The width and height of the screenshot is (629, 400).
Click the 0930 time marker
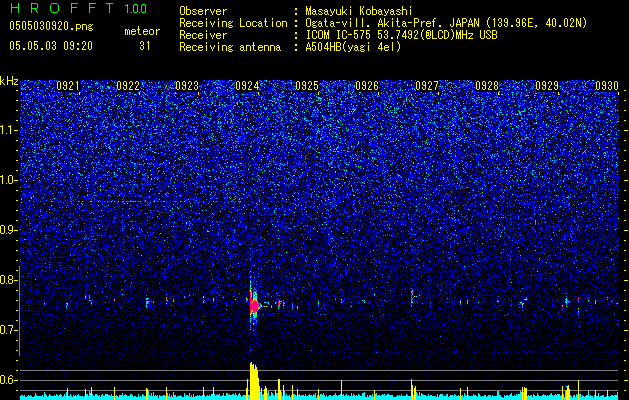click(x=607, y=86)
